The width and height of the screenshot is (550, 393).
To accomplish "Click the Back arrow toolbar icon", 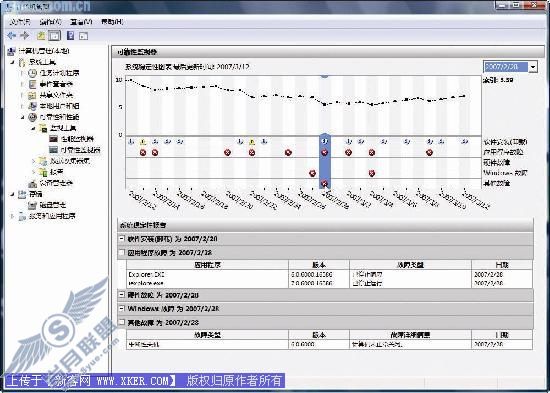I will [x=12, y=35].
